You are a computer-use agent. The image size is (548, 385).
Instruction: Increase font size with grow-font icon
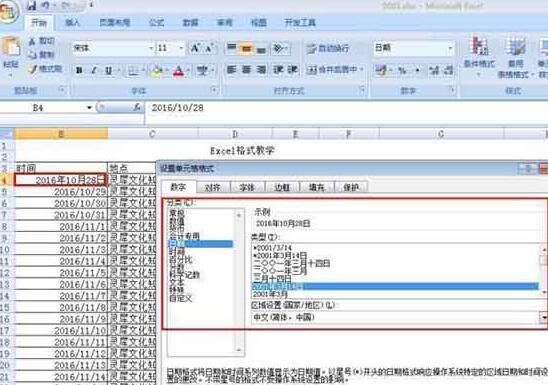pos(195,48)
